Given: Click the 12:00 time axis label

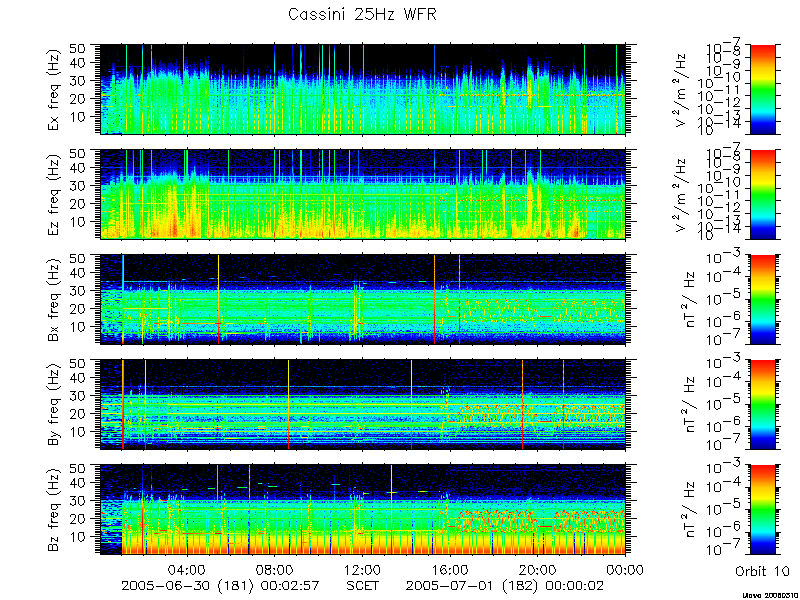Looking at the screenshot, I should [363, 569].
